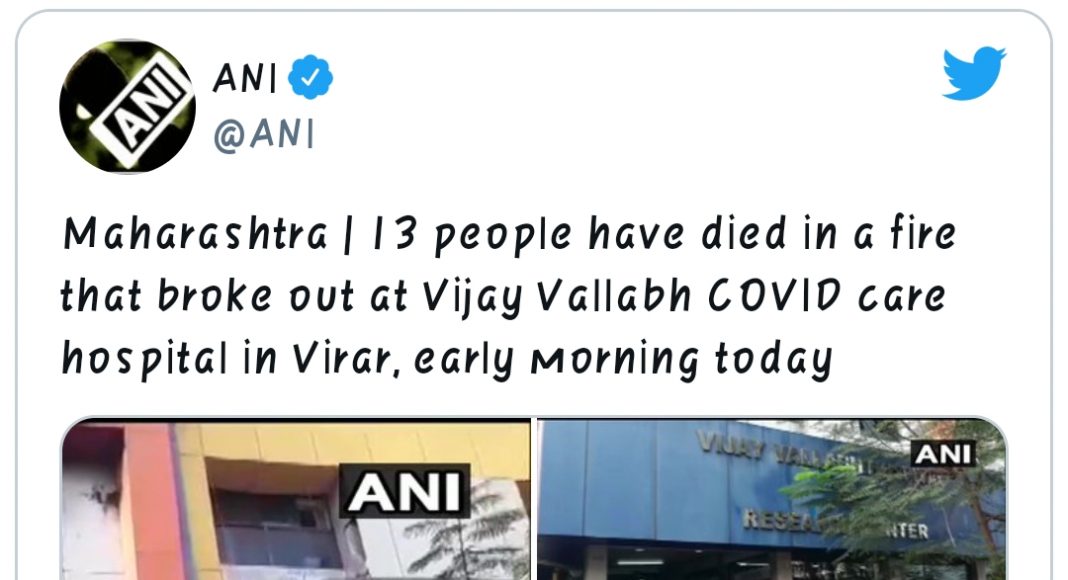Screen dimensions: 1068x580
Task: Click the Twitter bird logo
Action: point(973,75)
